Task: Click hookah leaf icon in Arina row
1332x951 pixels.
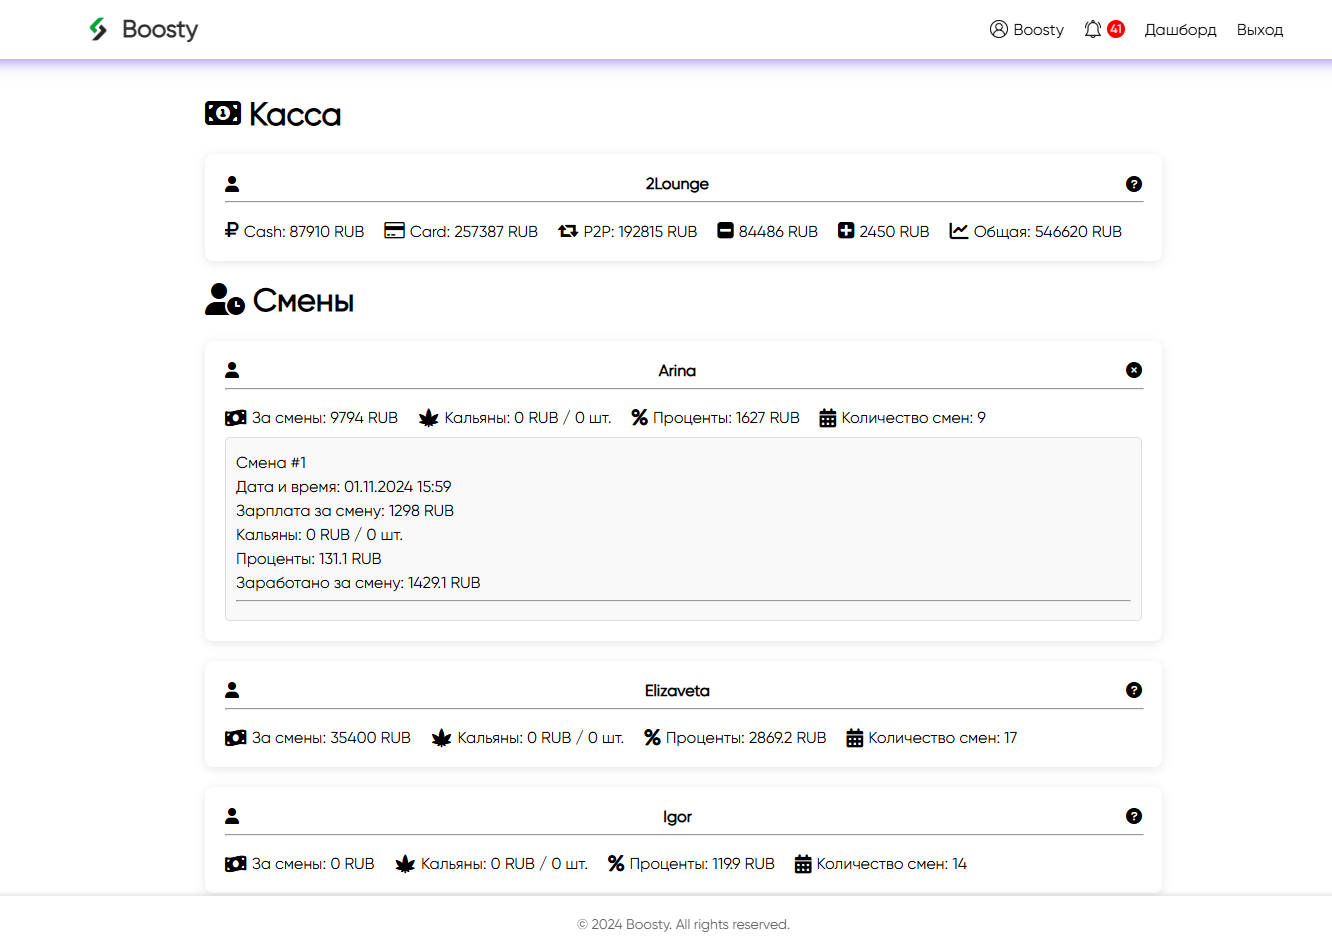Action: coord(429,418)
